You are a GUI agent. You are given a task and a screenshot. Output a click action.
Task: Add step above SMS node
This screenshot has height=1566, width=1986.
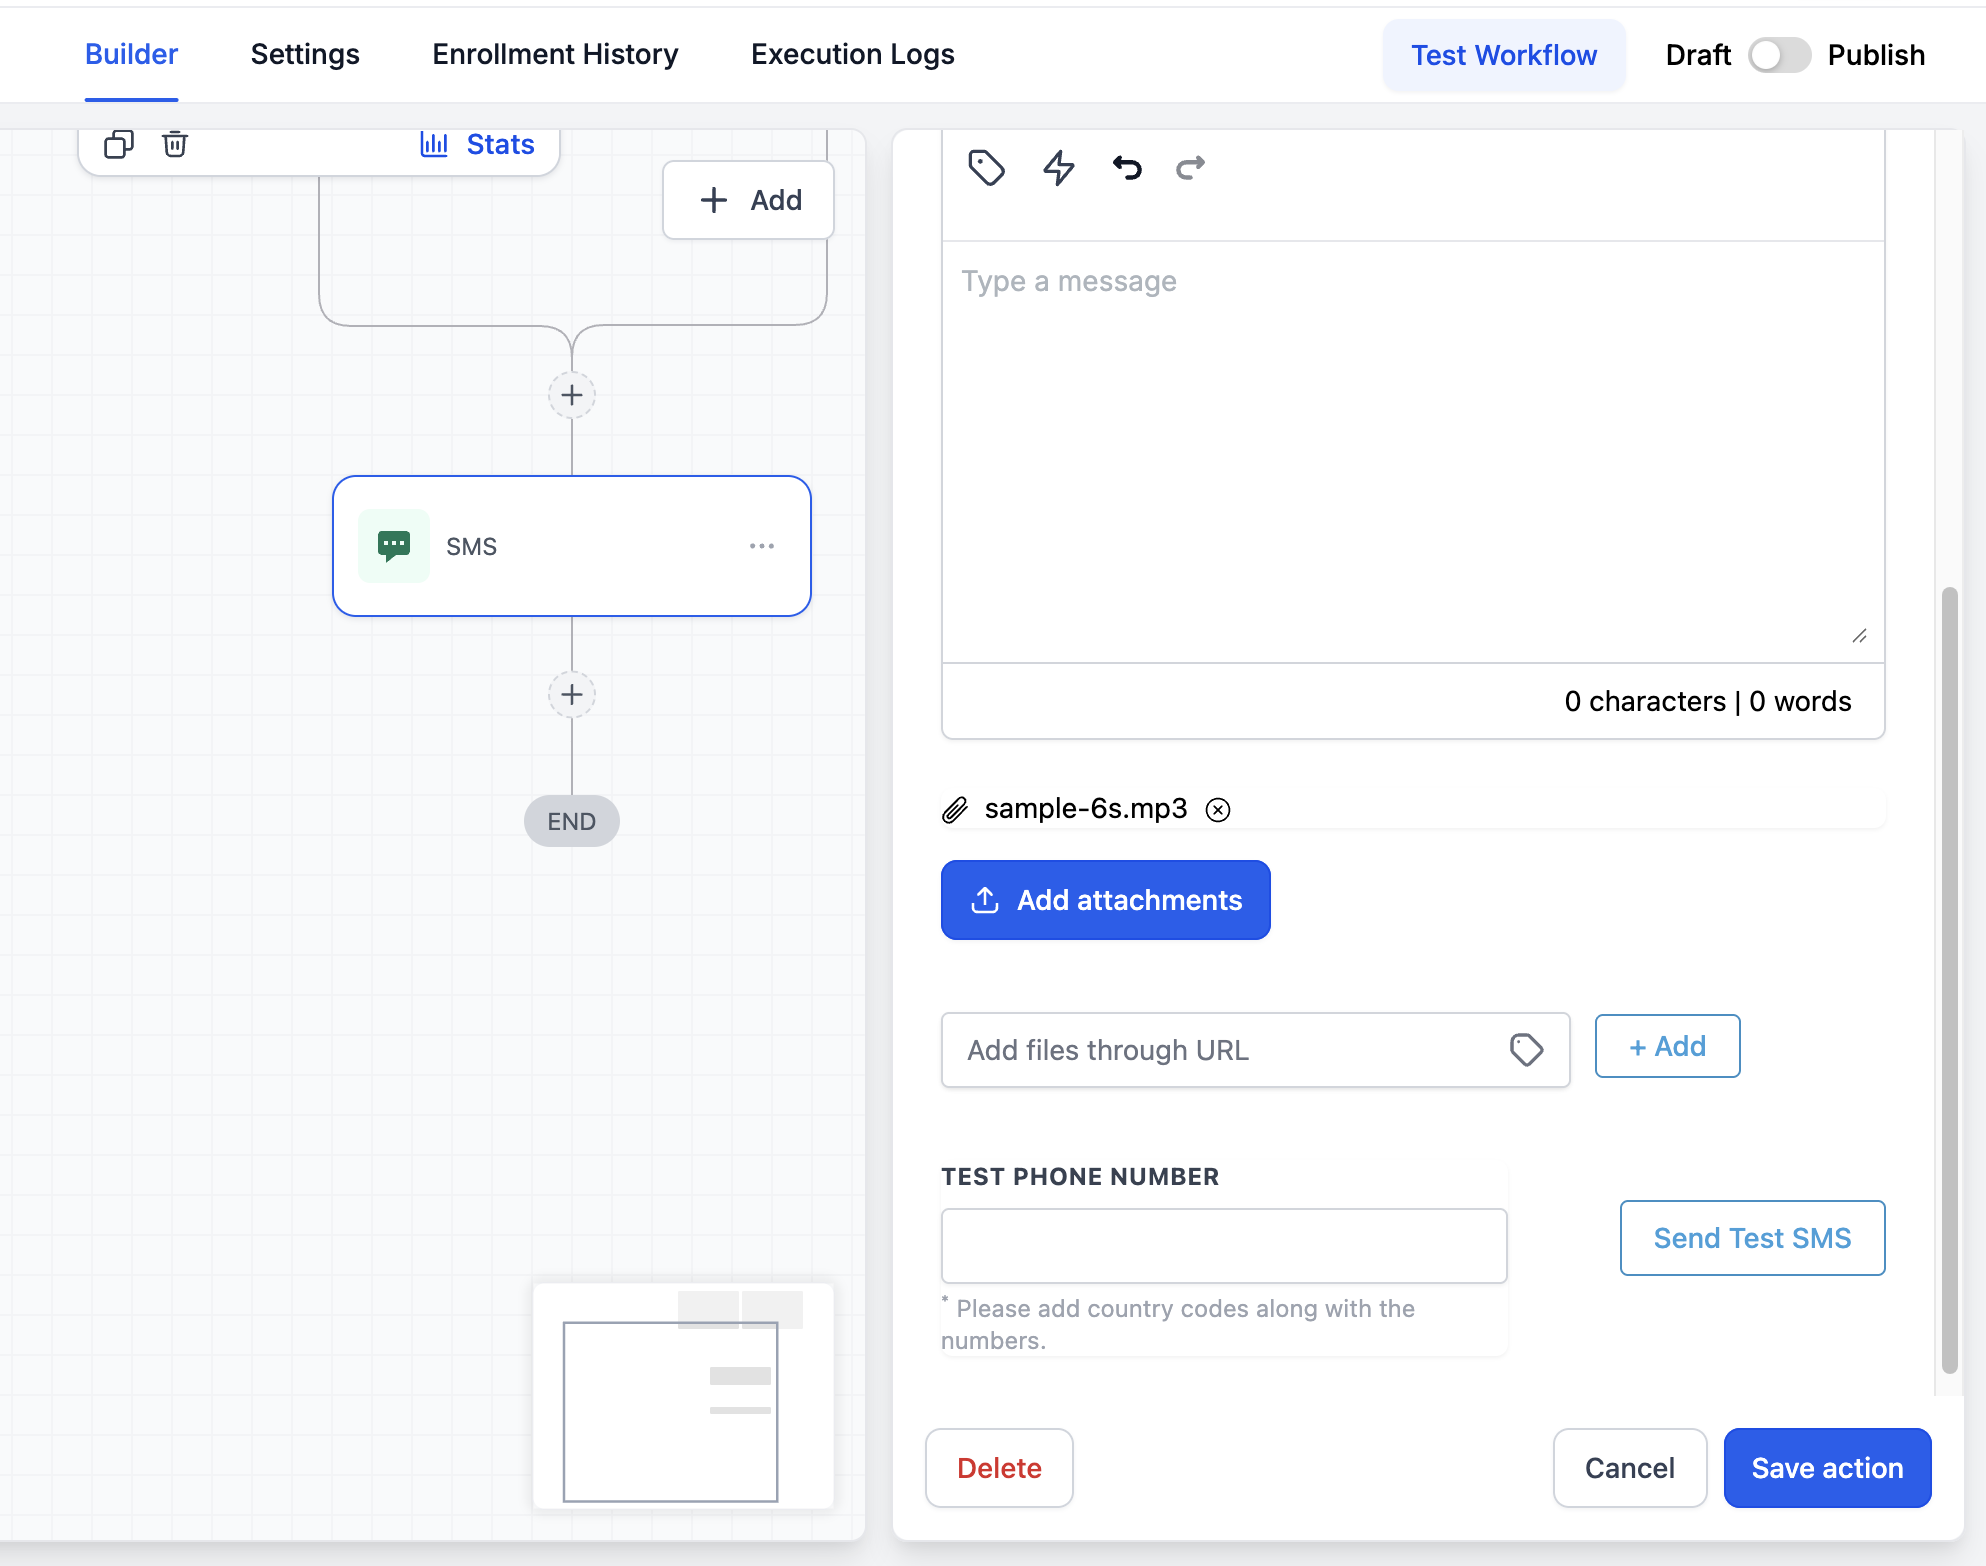tap(572, 395)
